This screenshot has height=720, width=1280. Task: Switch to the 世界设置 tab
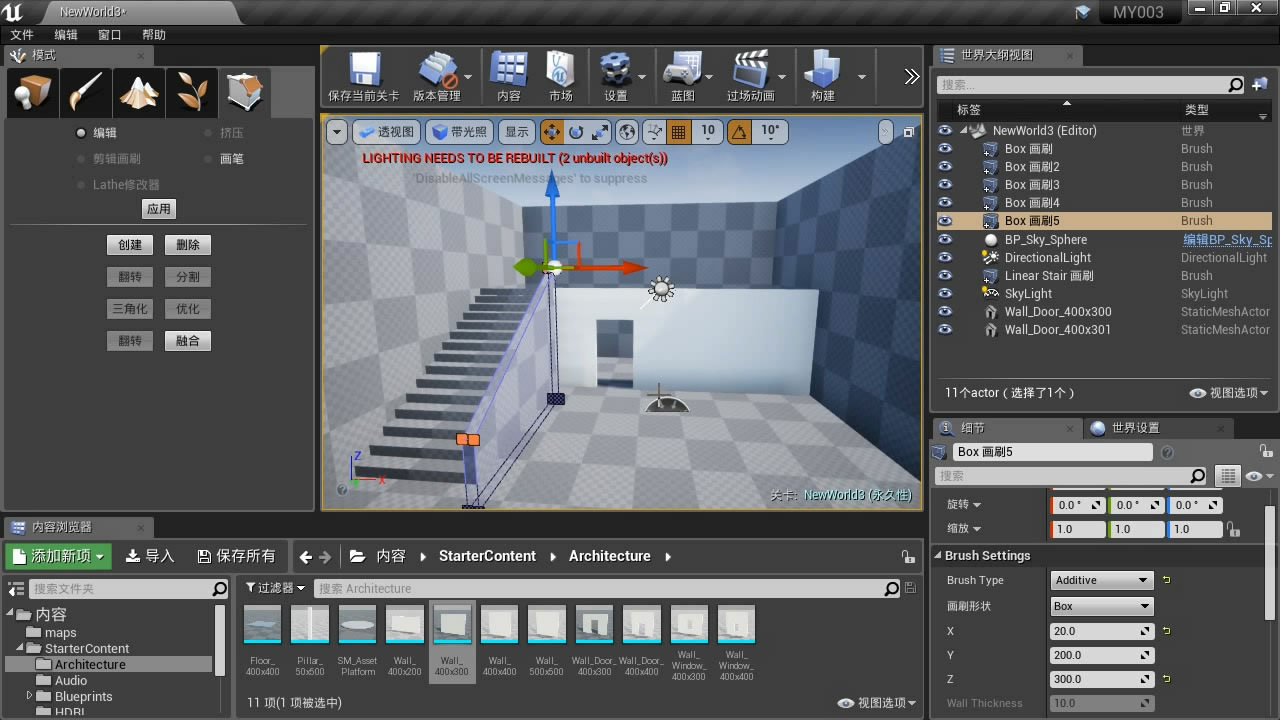click(x=1134, y=428)
